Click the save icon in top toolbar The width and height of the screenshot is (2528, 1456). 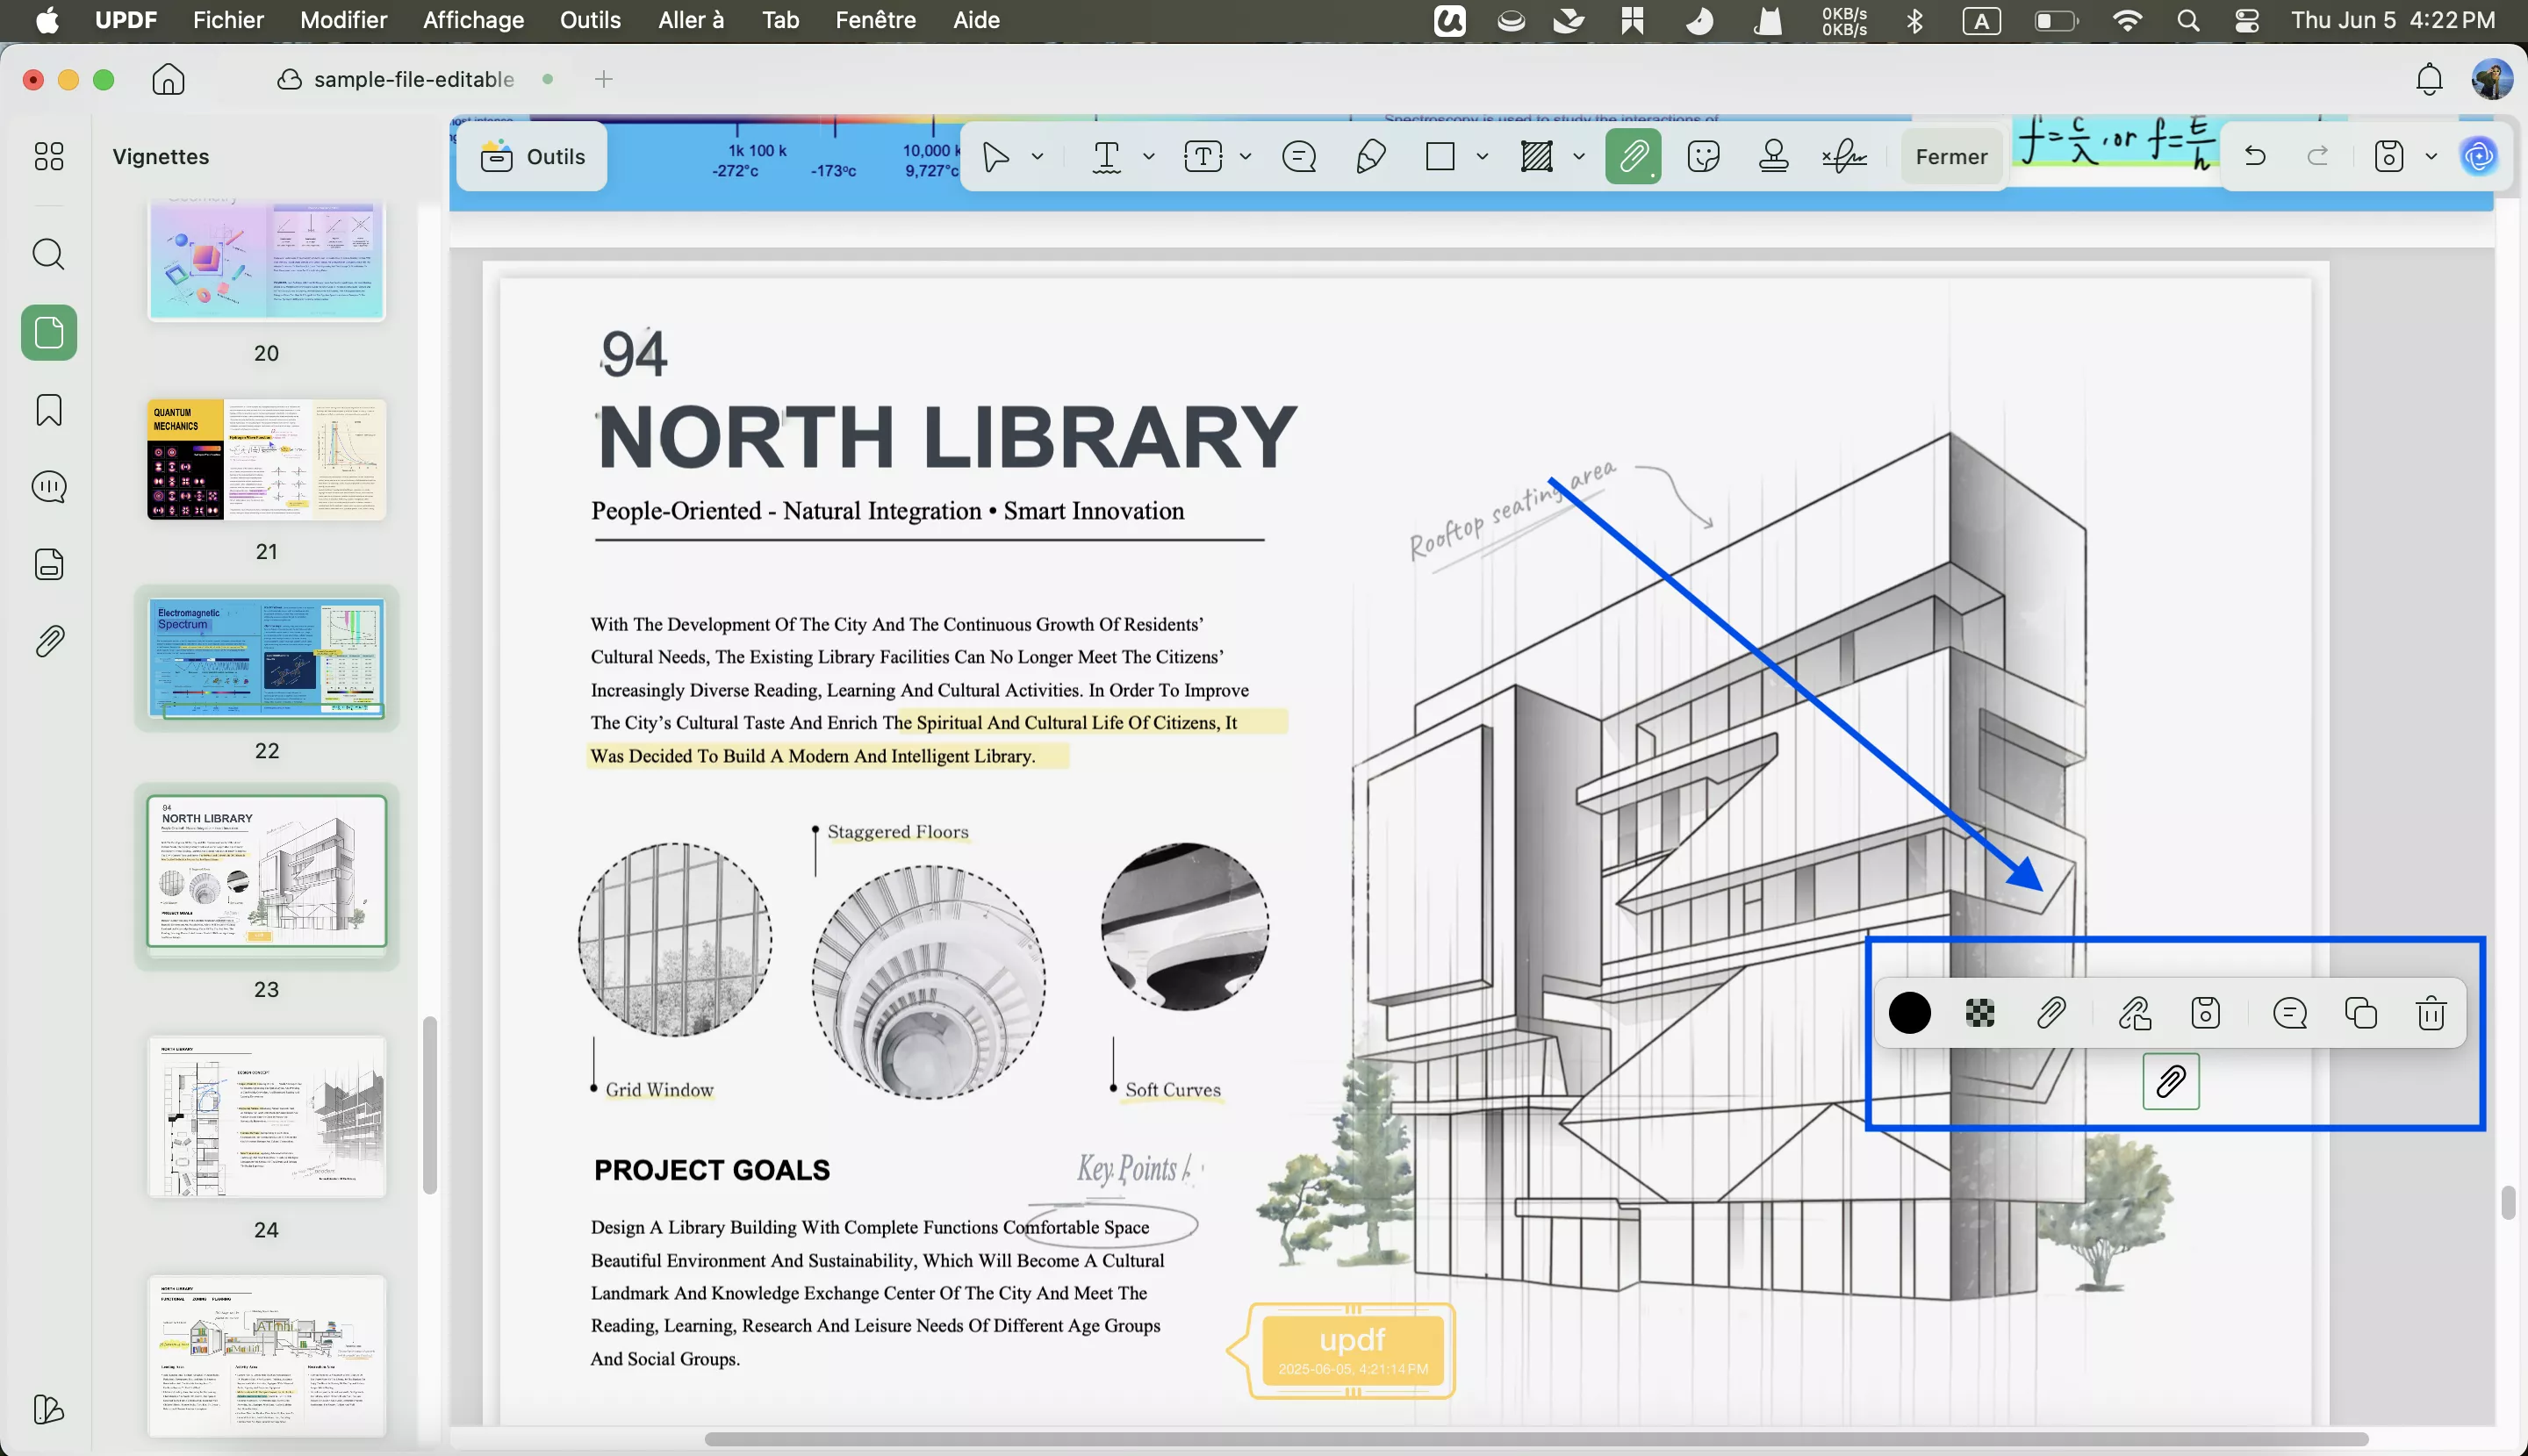(x=2389, y=157)
